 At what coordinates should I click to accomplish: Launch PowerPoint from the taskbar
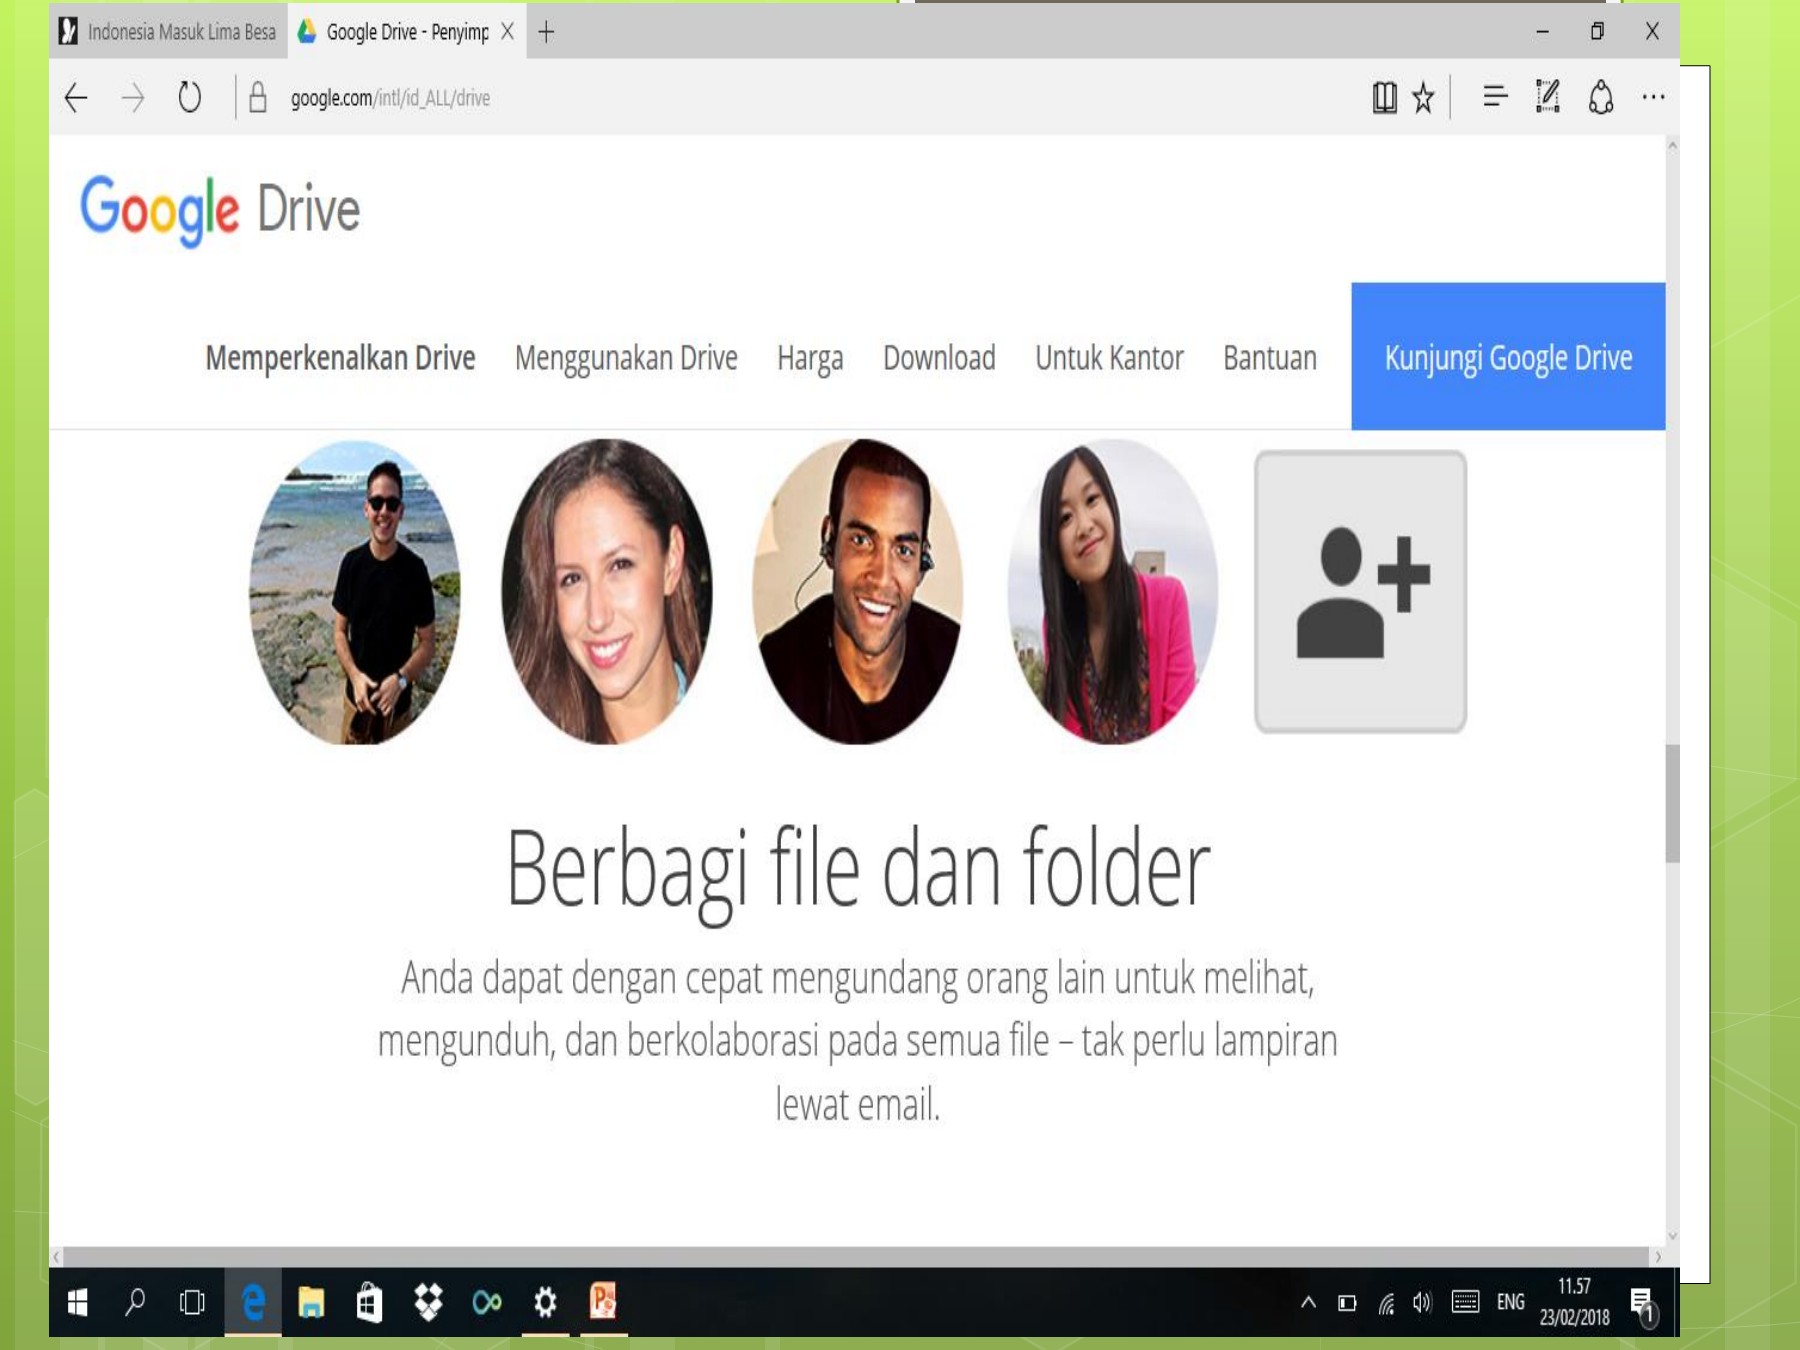tap(605, 1301)
